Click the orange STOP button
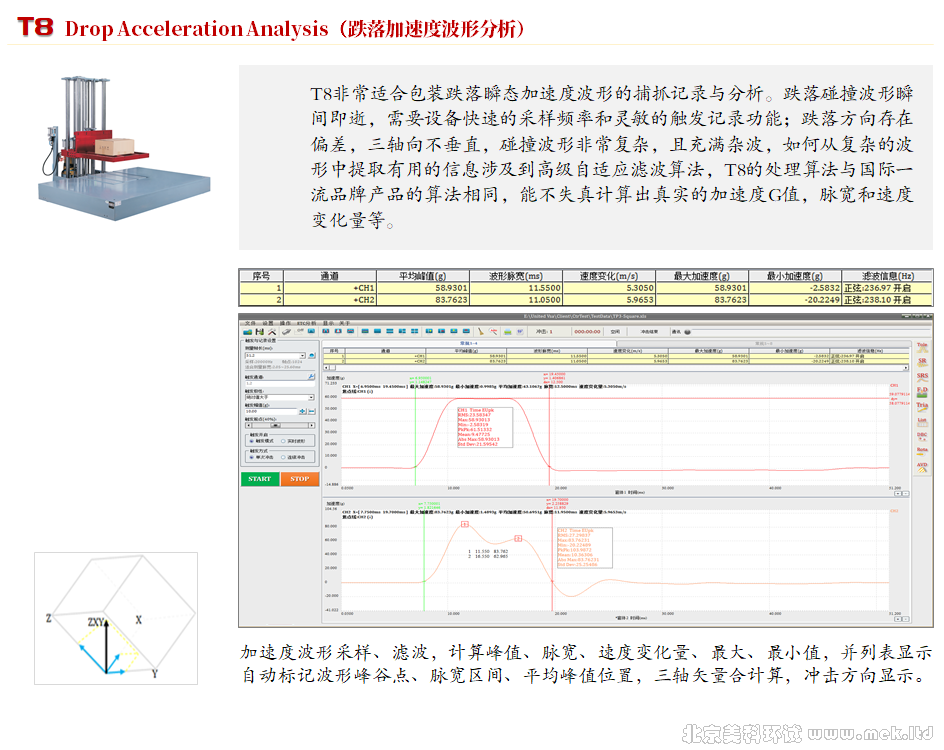Viewport: 944px width, 750px height. pyautogui.click(x=300, y=479)
